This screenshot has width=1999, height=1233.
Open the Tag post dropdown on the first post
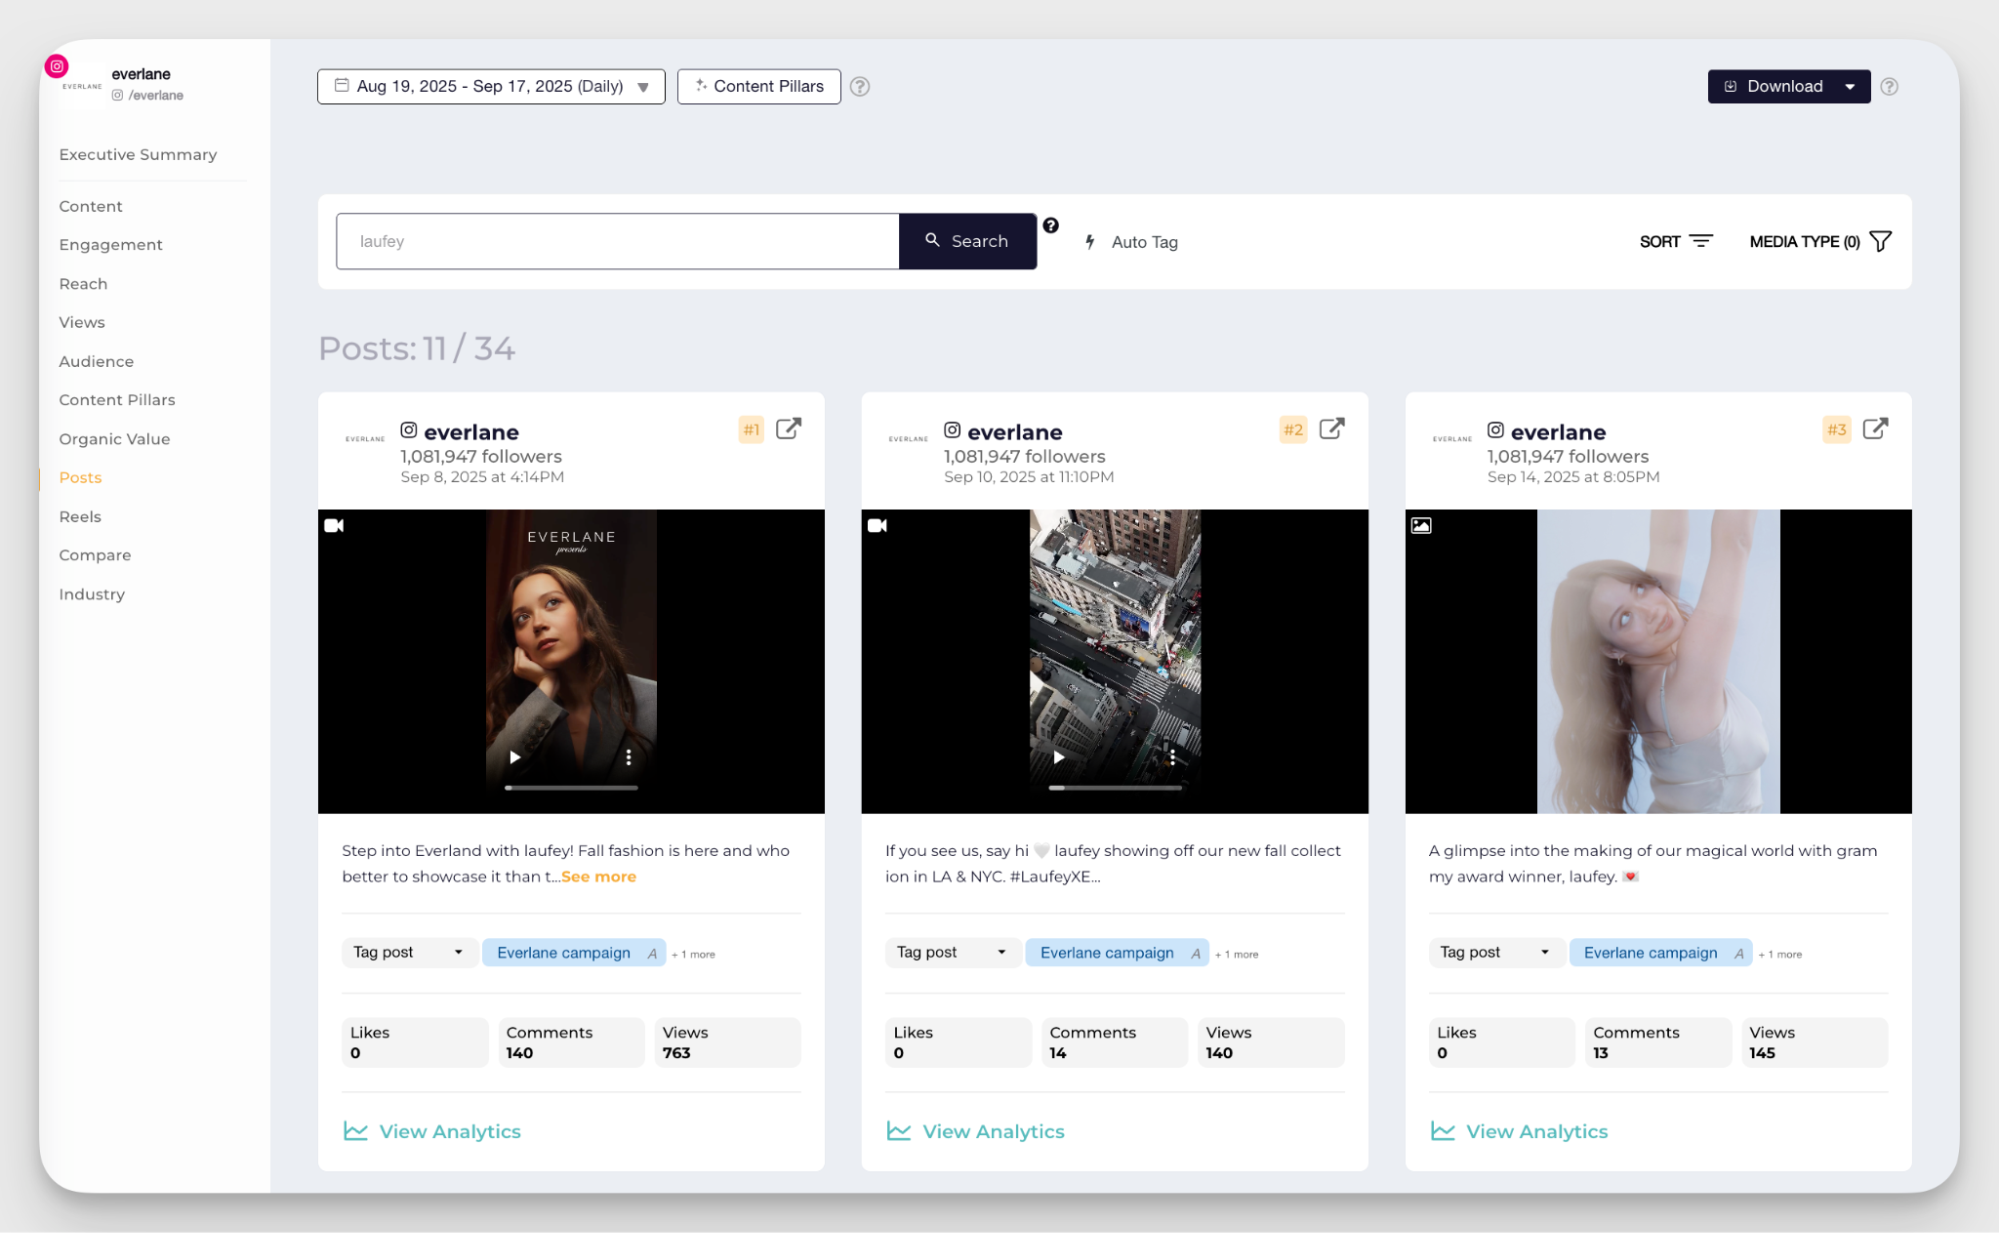[x=408, y=952]
